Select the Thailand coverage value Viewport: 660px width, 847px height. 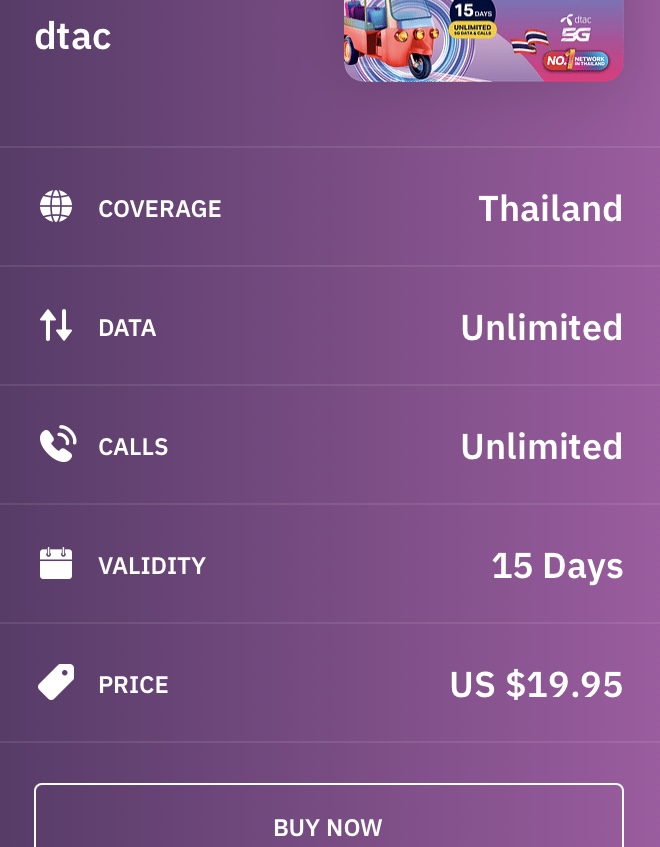point(551,209)
